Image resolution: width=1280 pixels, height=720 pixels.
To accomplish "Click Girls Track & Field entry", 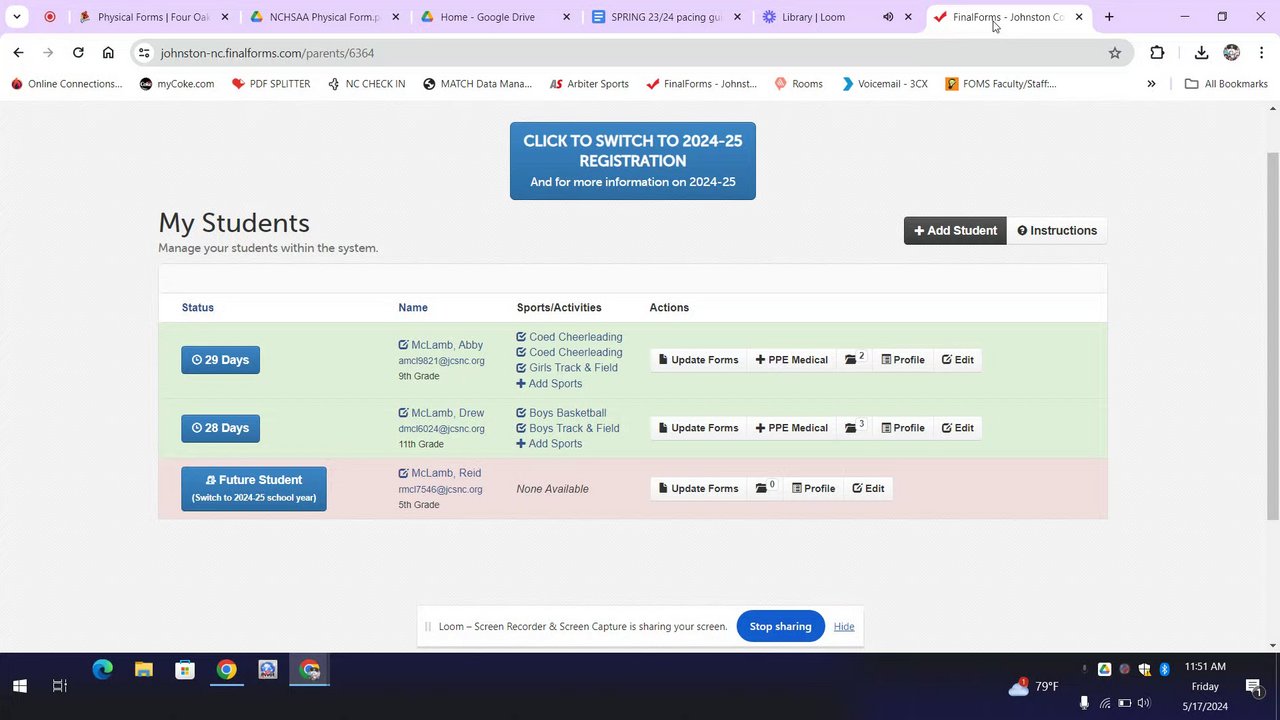I will 567,368.
